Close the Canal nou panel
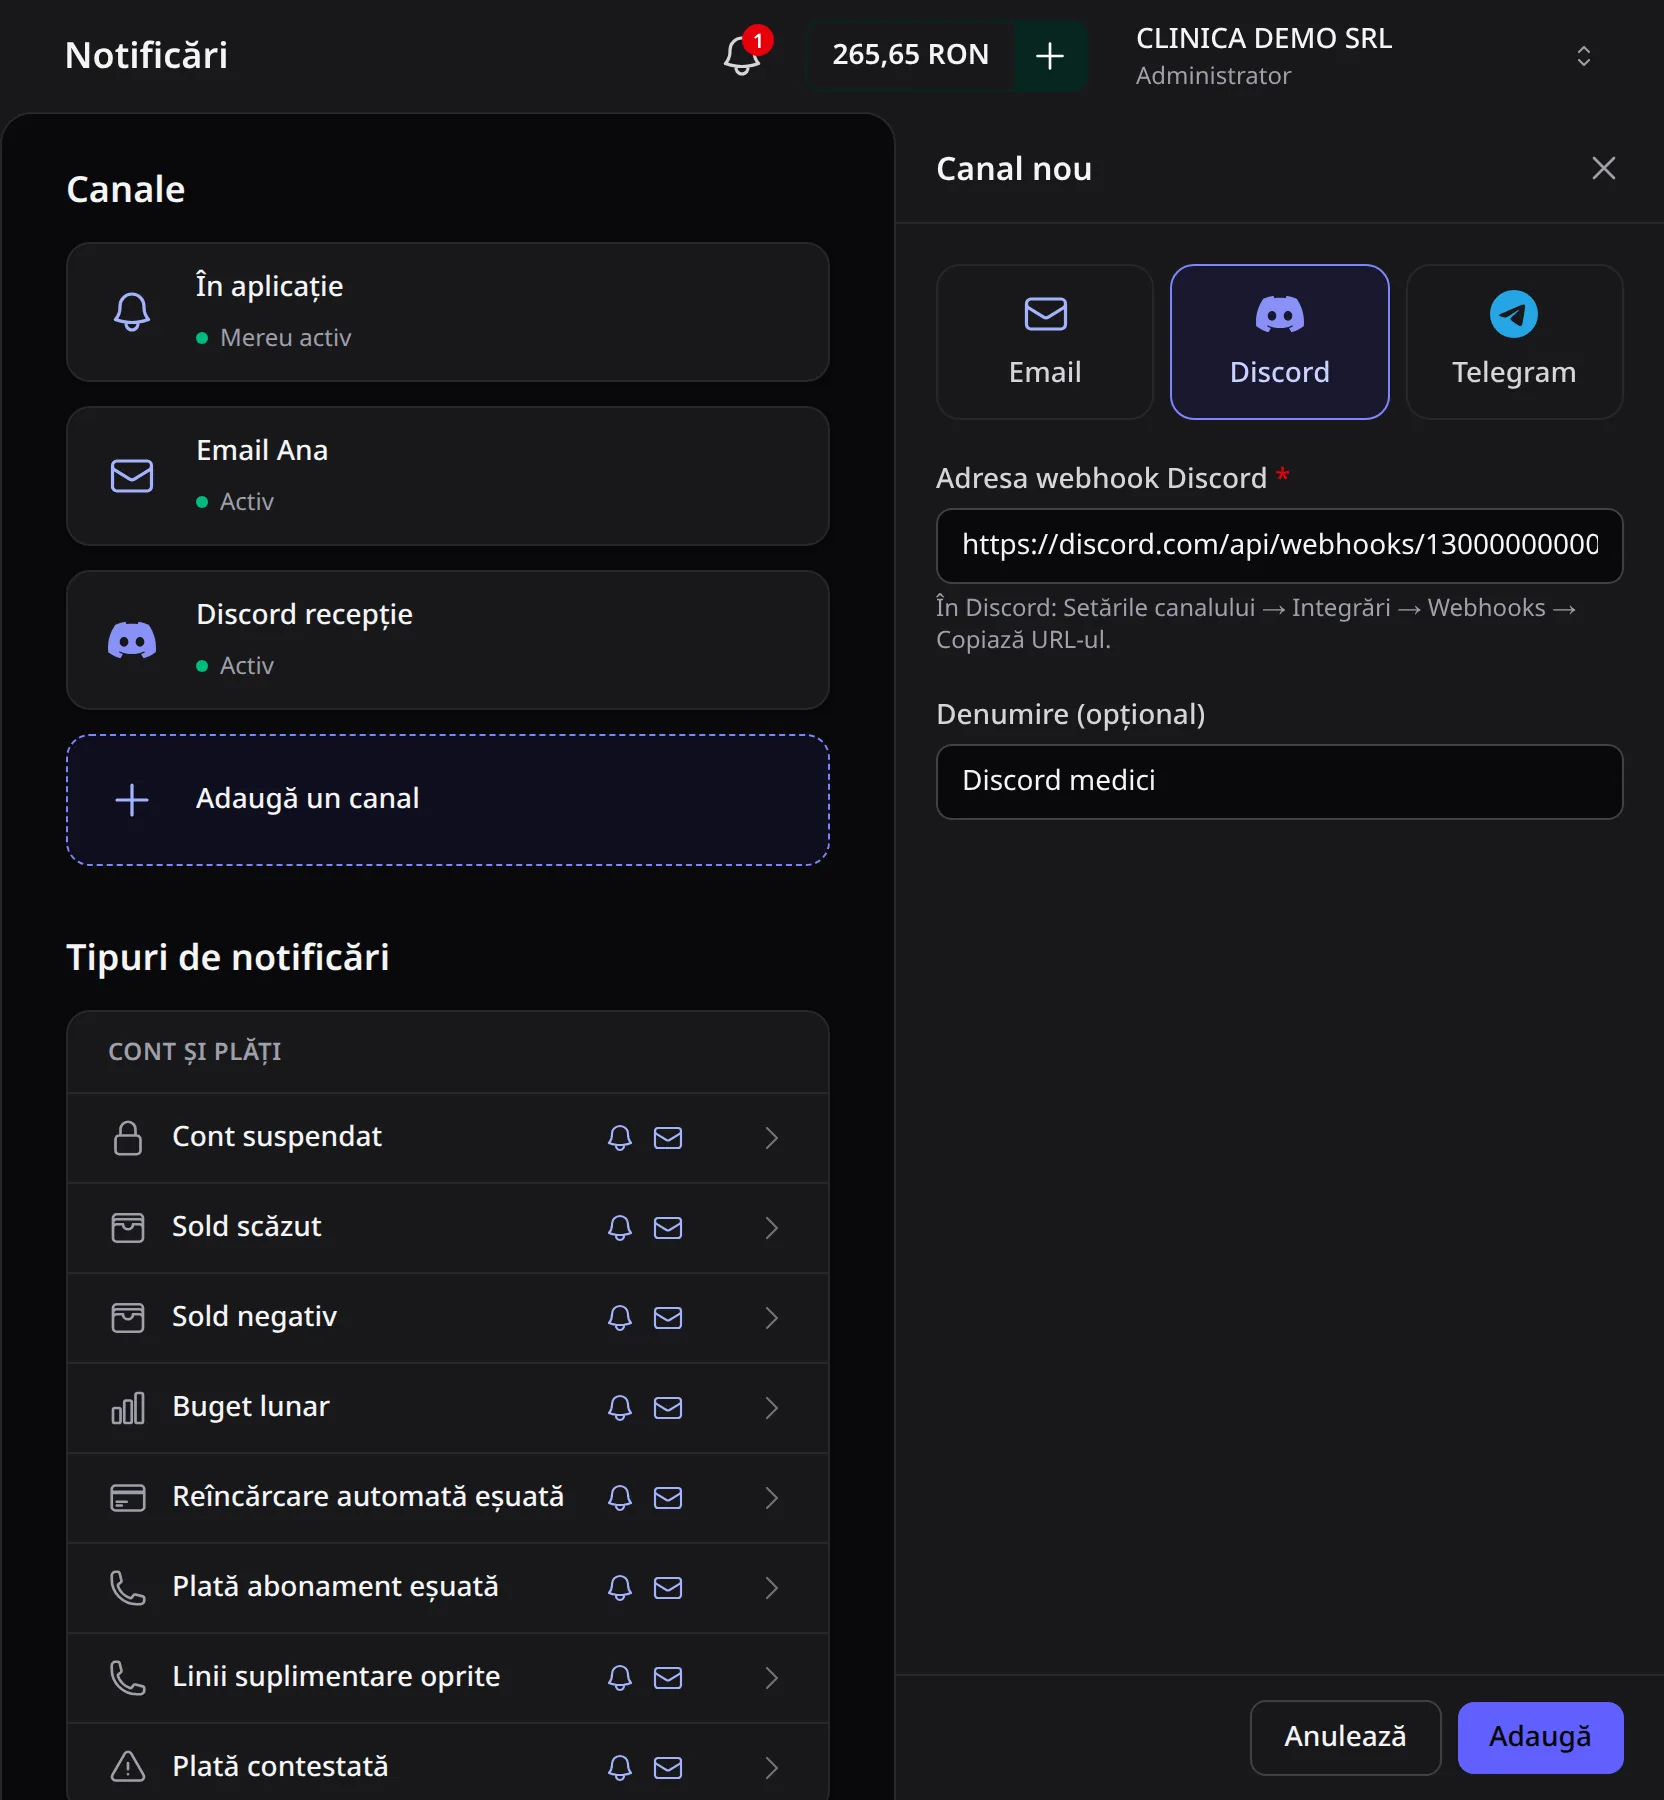This screenshot has width=1664, height=1800. (x=1603, y=168)
